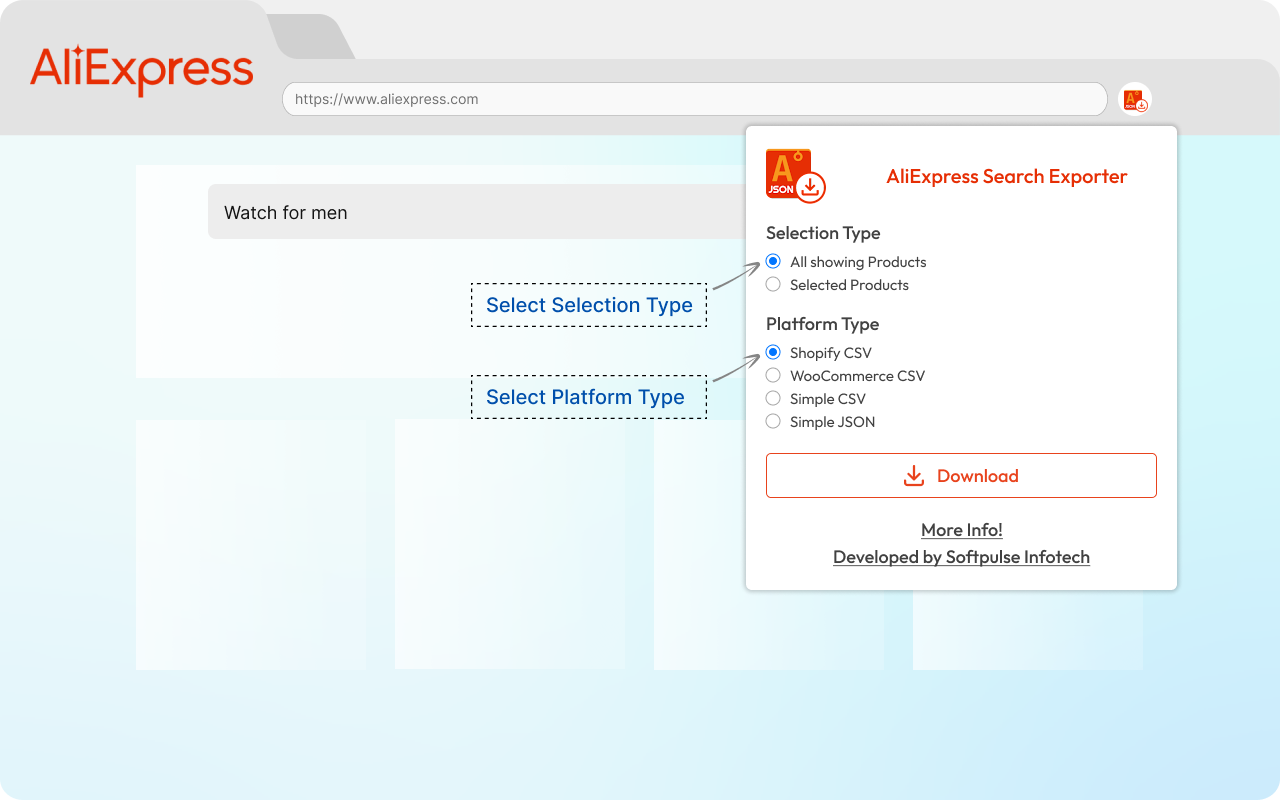The width and height of the screenshot is (1280, 800).
Task: Select All showing Products radio button
Action: [x=773, y=262]
